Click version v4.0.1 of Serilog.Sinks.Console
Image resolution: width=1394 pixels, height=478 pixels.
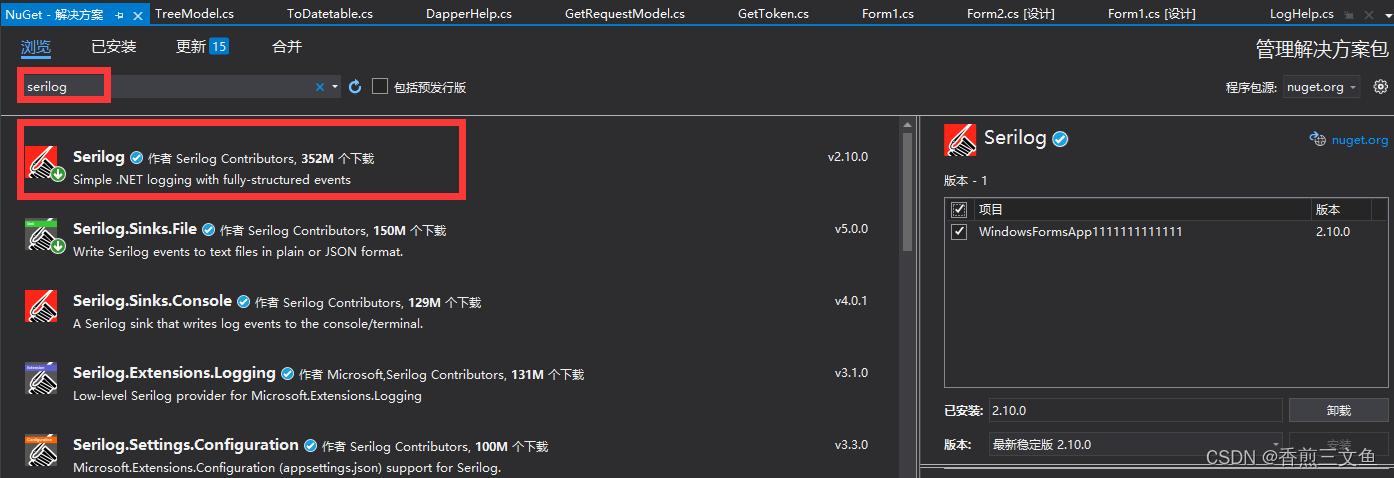pos(851,301)
